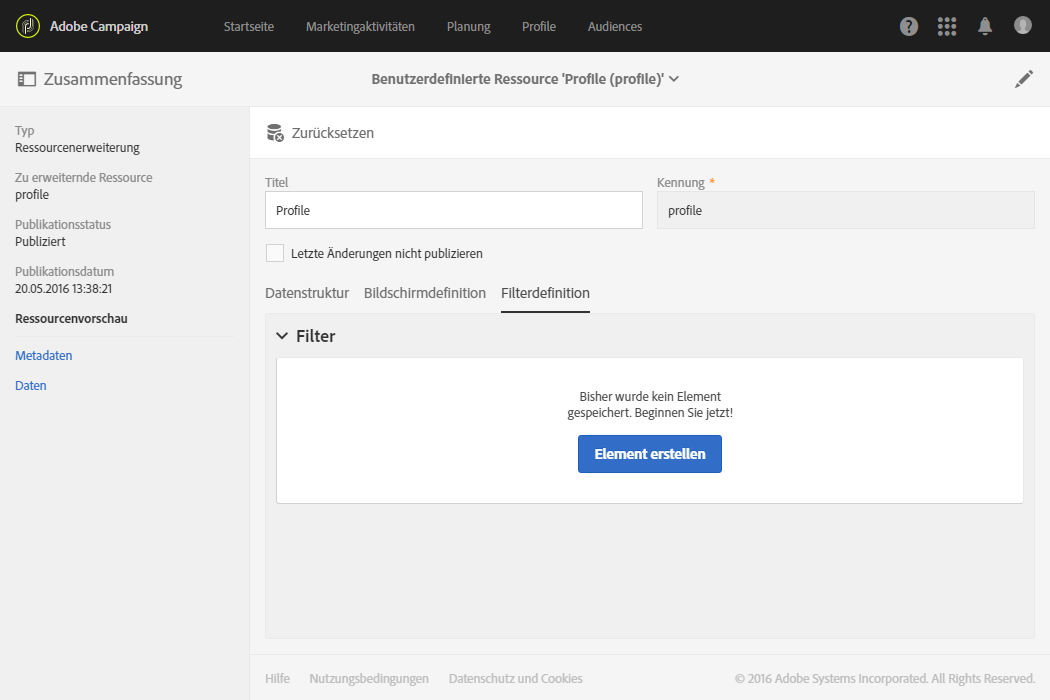Image resolution: width=1050 pixels, height=700 pixels.
Task: Open the Marketingaktivitäten menu
Action: (360, 27)
